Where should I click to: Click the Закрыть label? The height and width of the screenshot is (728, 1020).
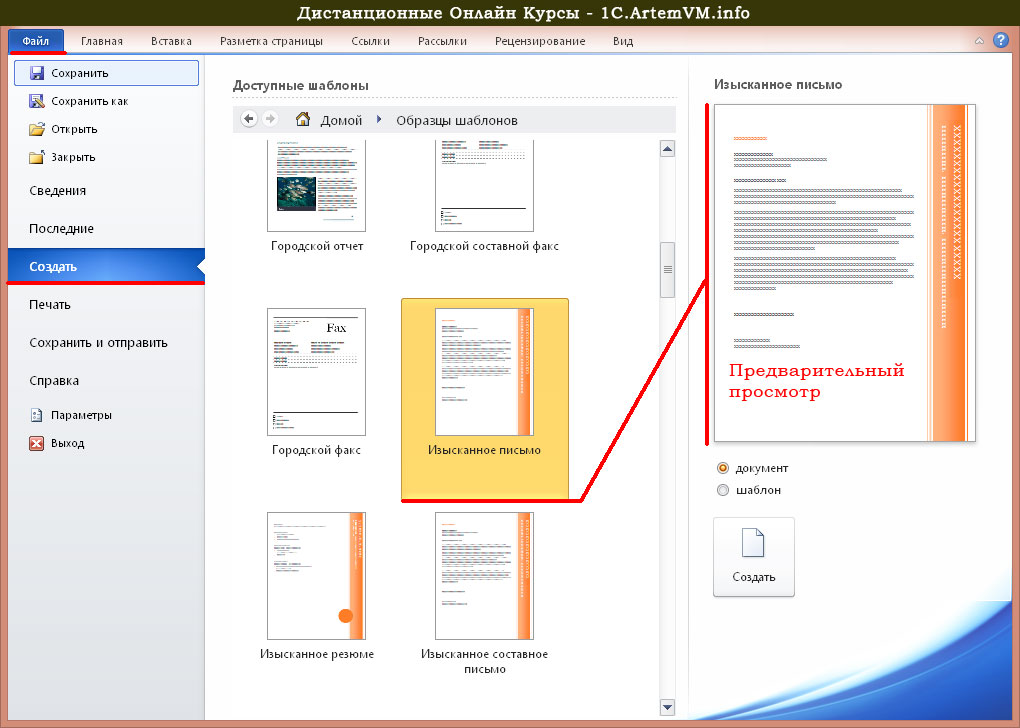click(x=73, y=157)
